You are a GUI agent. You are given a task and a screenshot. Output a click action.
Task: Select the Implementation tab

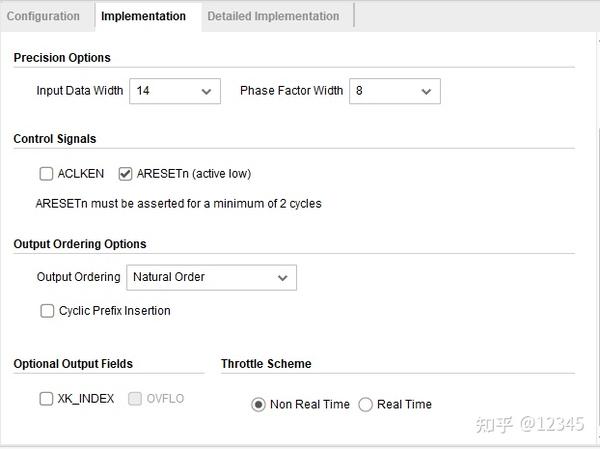(x=143, y=16)
